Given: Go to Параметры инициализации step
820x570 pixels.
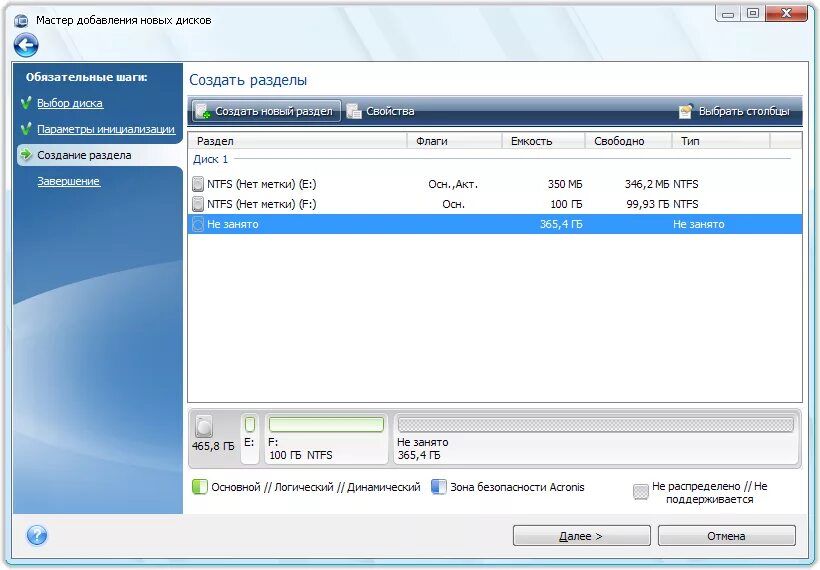Looking at the screenshot, I should click(x=106, y=129).
